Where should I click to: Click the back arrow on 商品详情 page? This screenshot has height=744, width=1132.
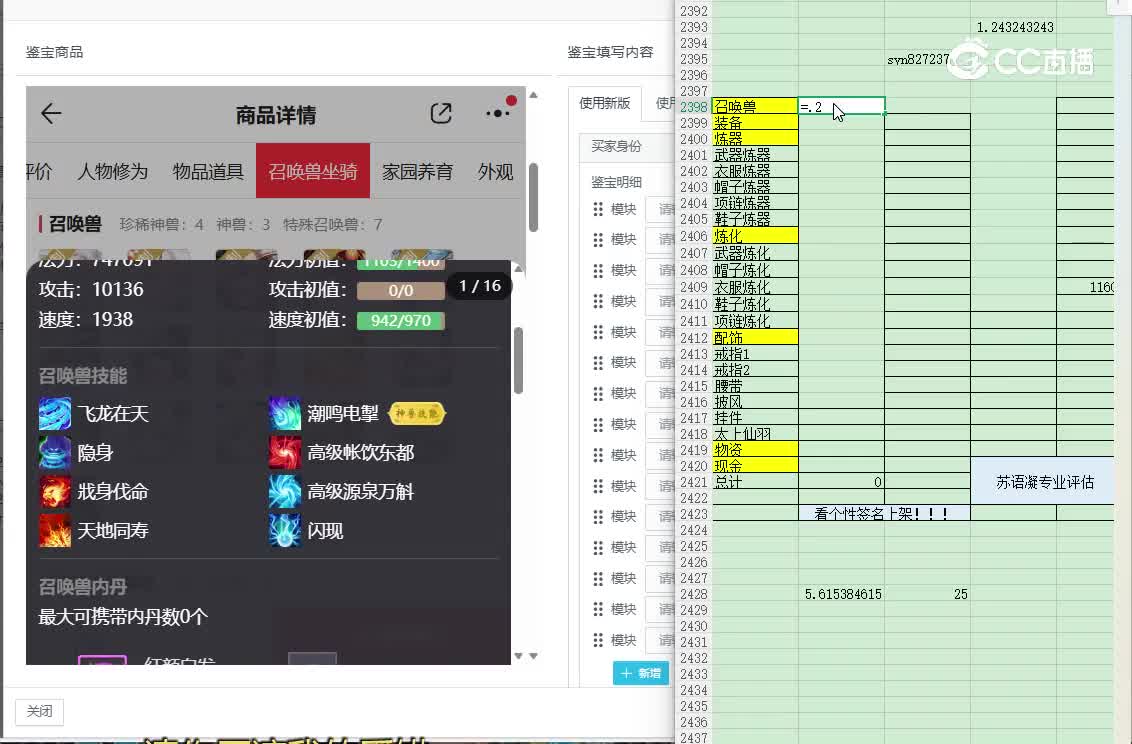tap(50, 113)
